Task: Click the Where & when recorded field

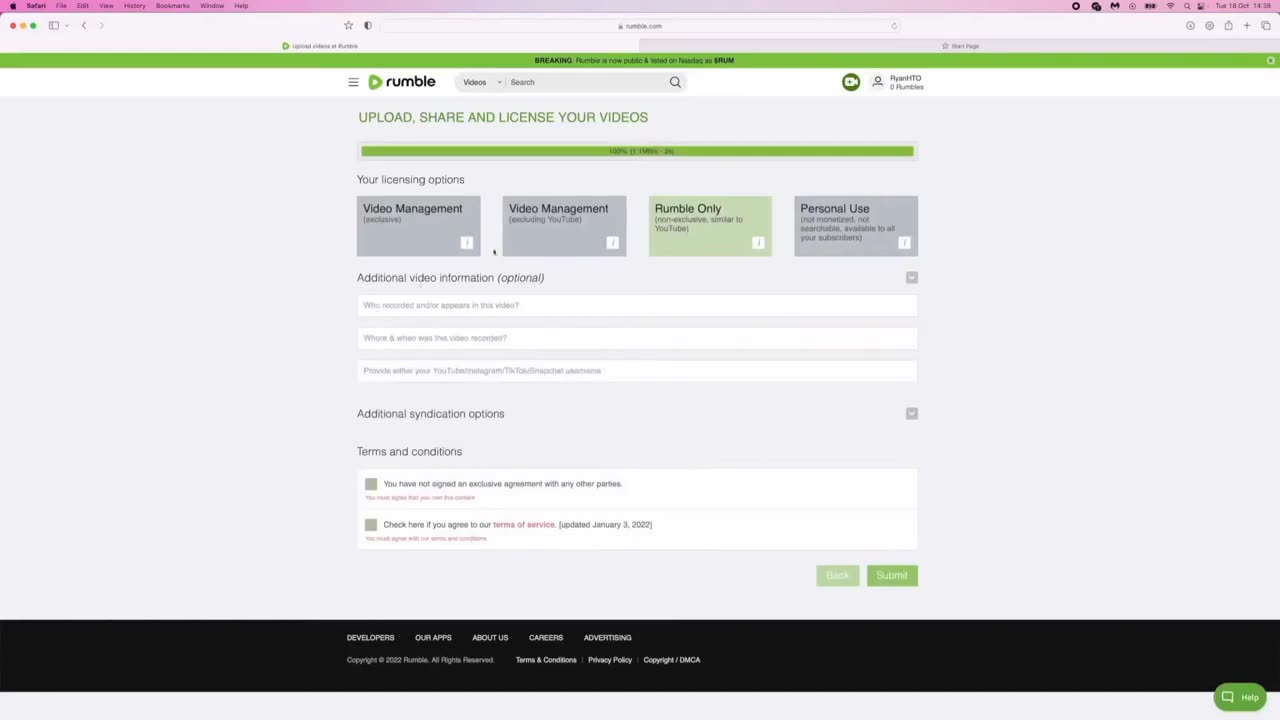Action: pyautogui.click(x=637, y=338)
